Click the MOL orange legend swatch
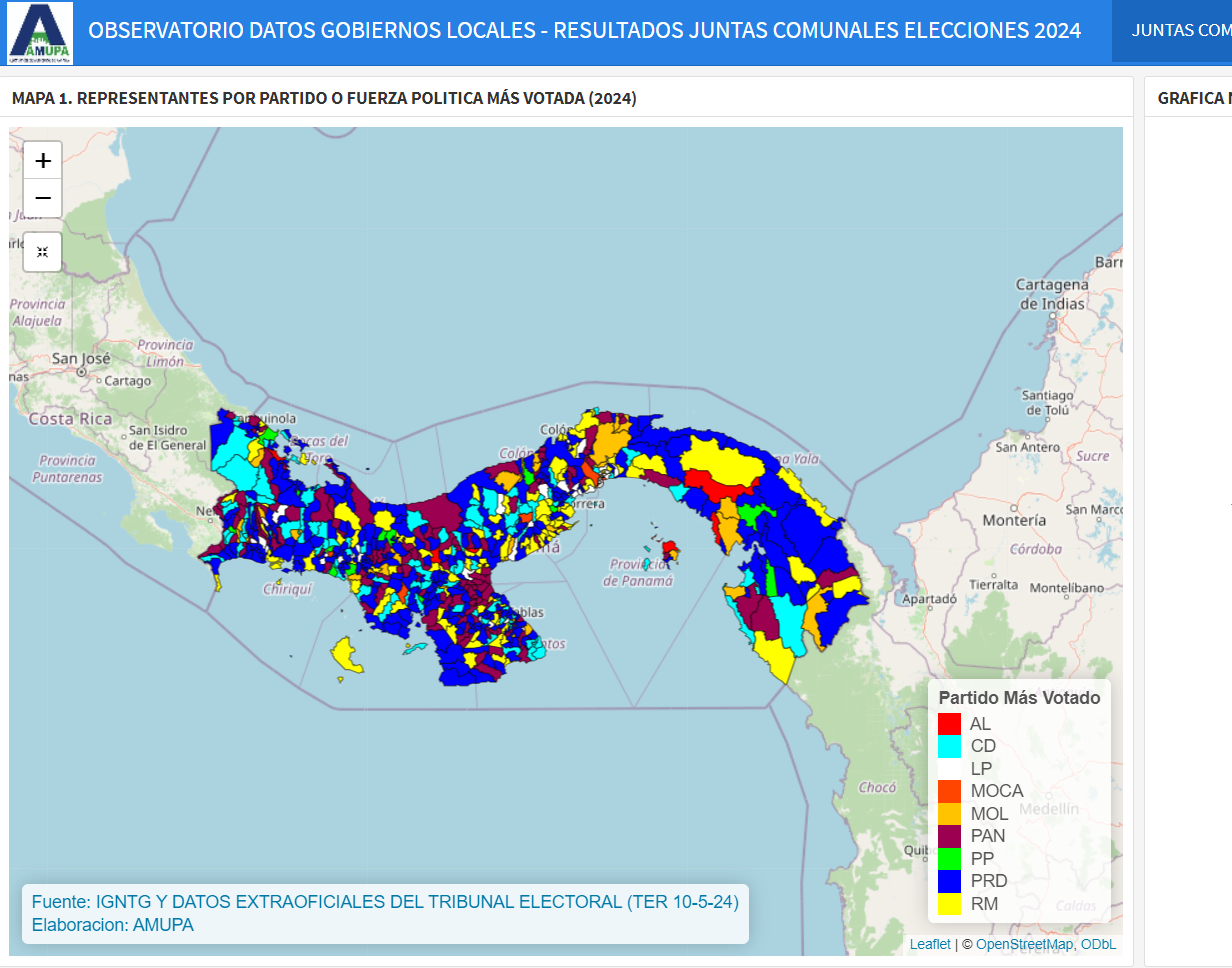Image resolution: width=1232 pixels, height=968 pixels. tap(949, 814)
